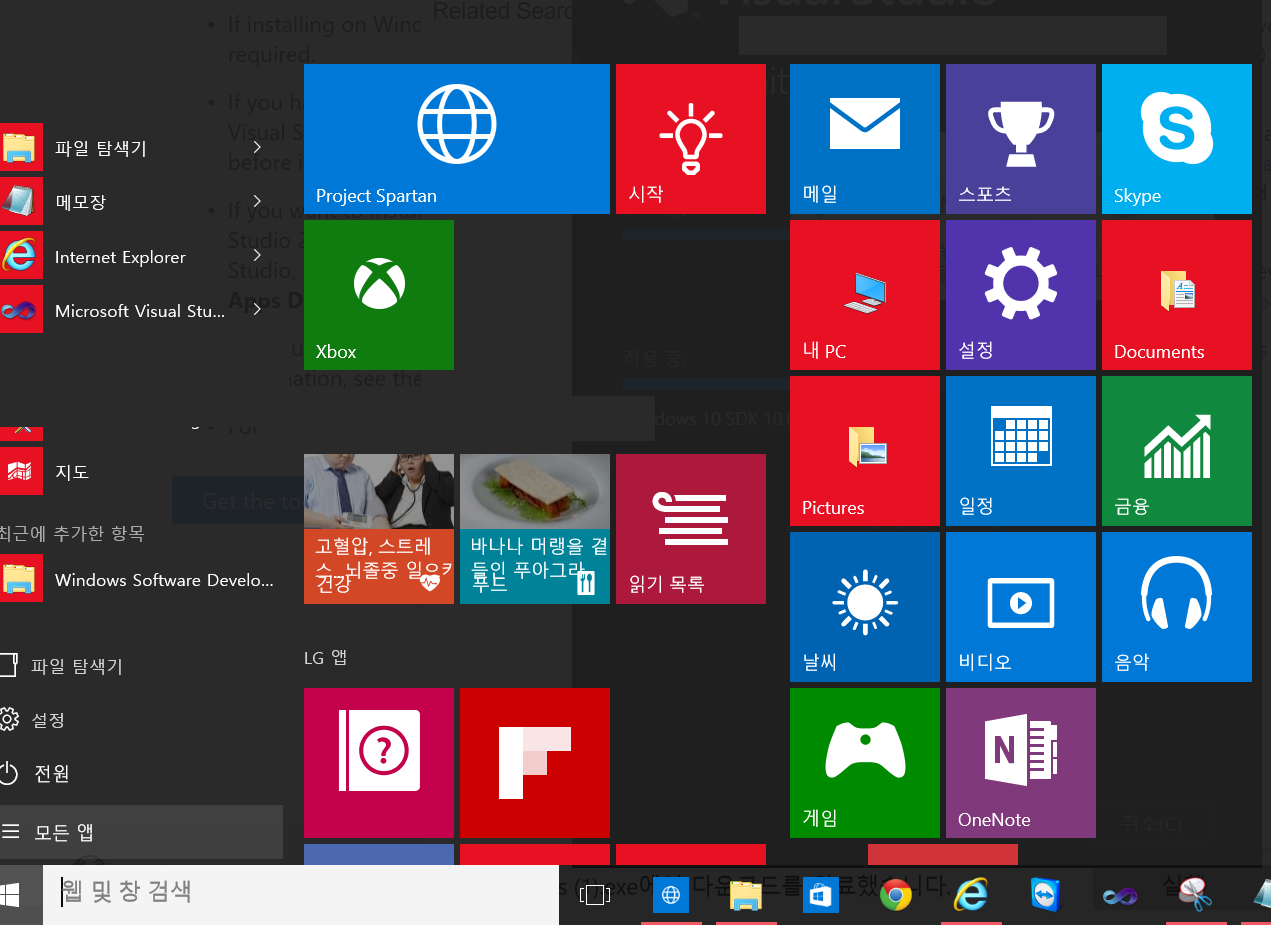The height and width of the screenshot is (925, 1271).
Task: Expand the pinned 파일 탐색기 jump list arrow
Action: [x=257, y=148]
